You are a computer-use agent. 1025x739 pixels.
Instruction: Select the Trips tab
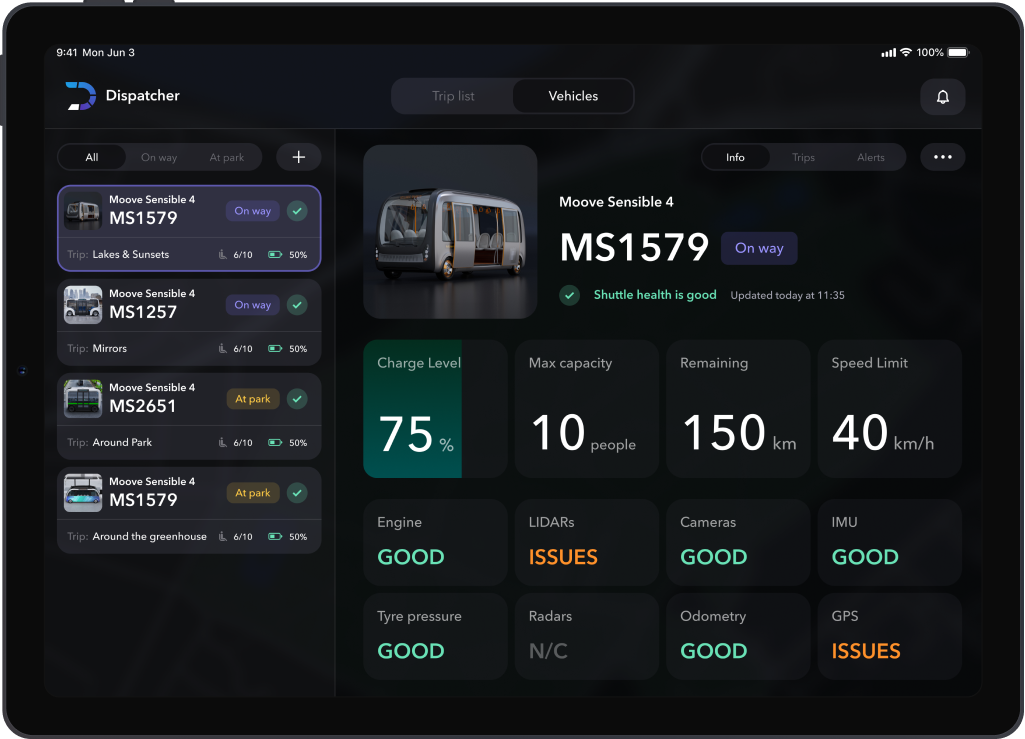(x=803, y=157)
